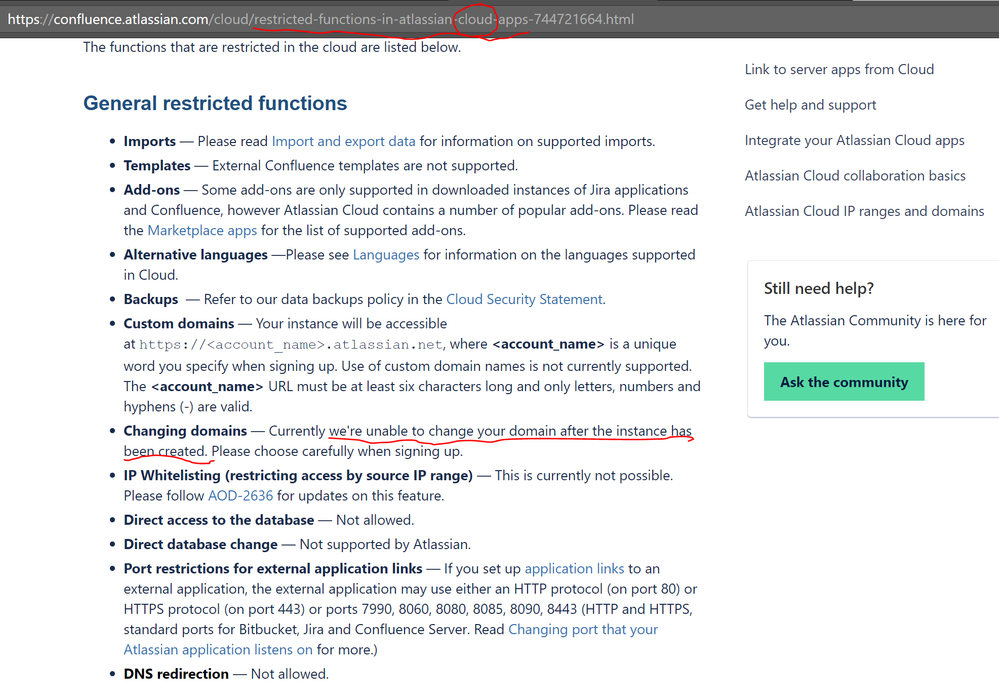Click the Alternative languages bold text

tap(196, 254)
